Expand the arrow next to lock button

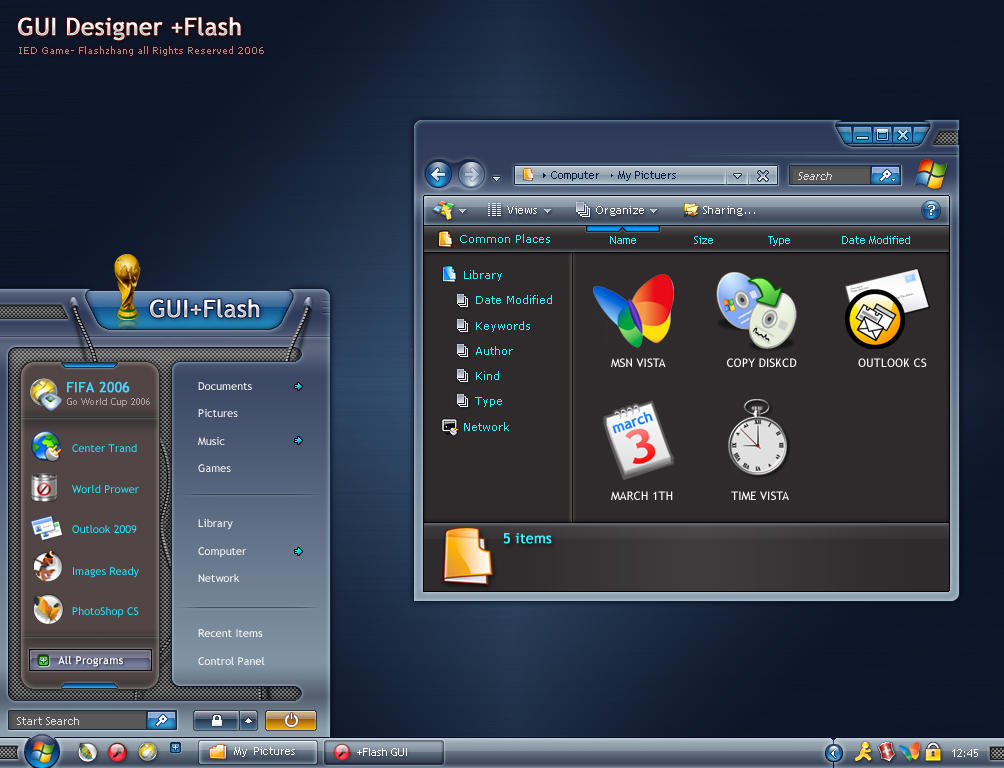pyautogui.click(x=248, y=721)
